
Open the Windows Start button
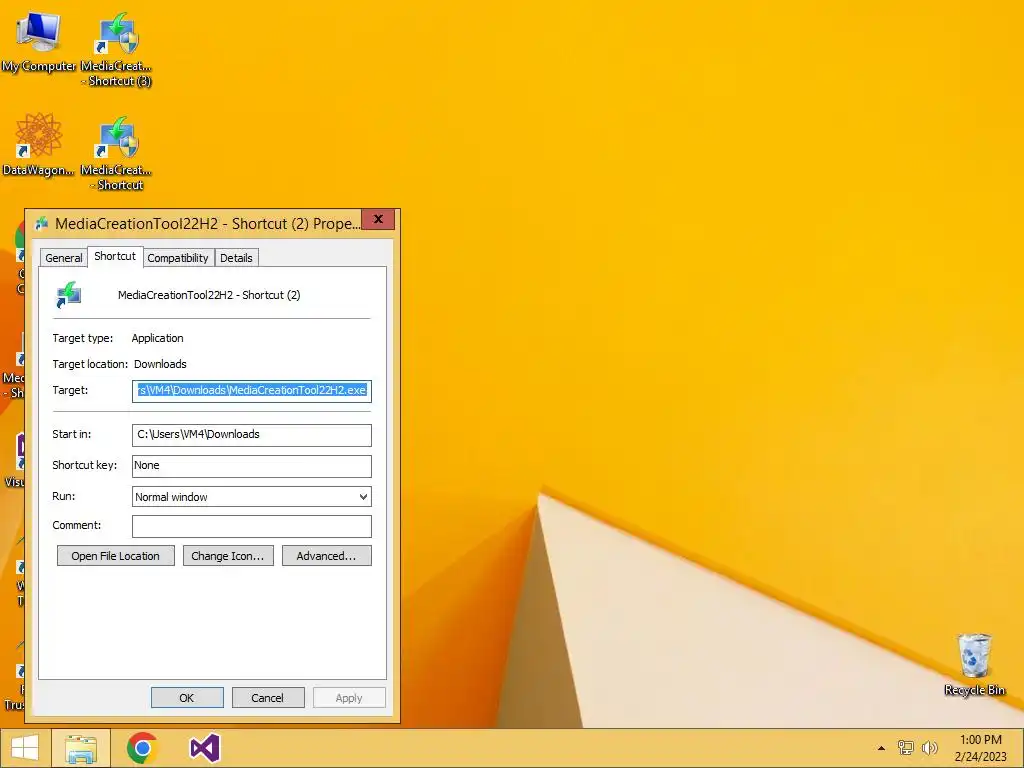(25, 748)
